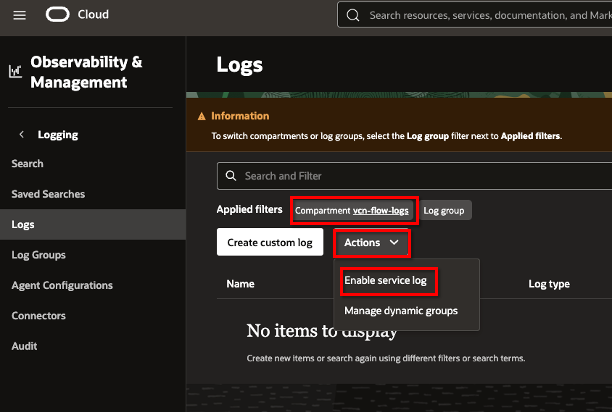Click the magnifier icon in top search bar
Screen dimensions: 612x412
point(353,15)
